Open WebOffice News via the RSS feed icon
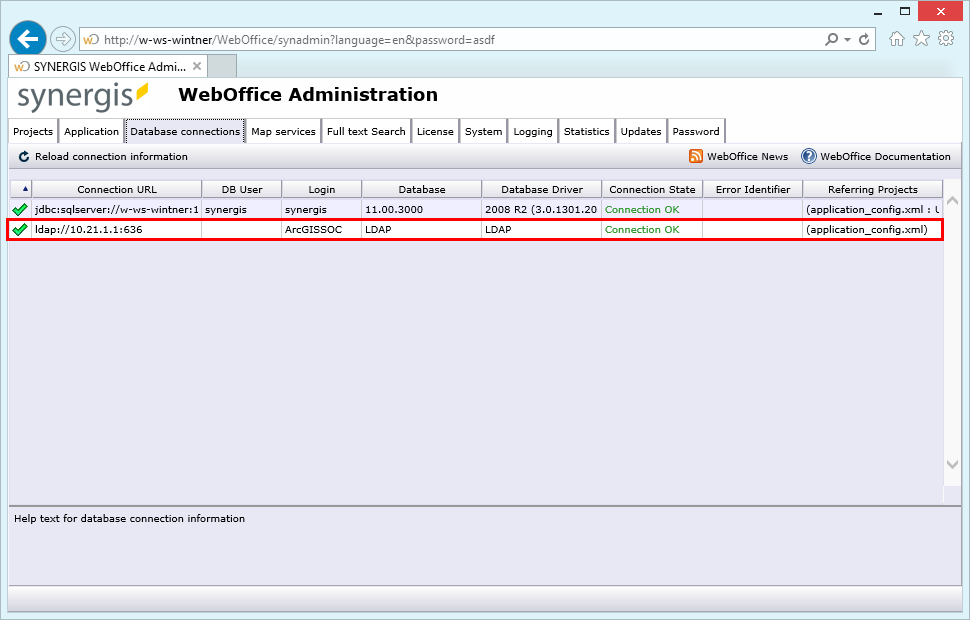Image resolution: width=970 pixels, height=620 pixels. [696, 156]
